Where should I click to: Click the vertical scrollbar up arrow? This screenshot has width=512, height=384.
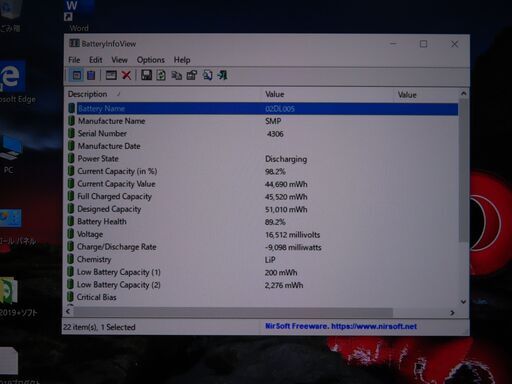click(x=463, y=94)
